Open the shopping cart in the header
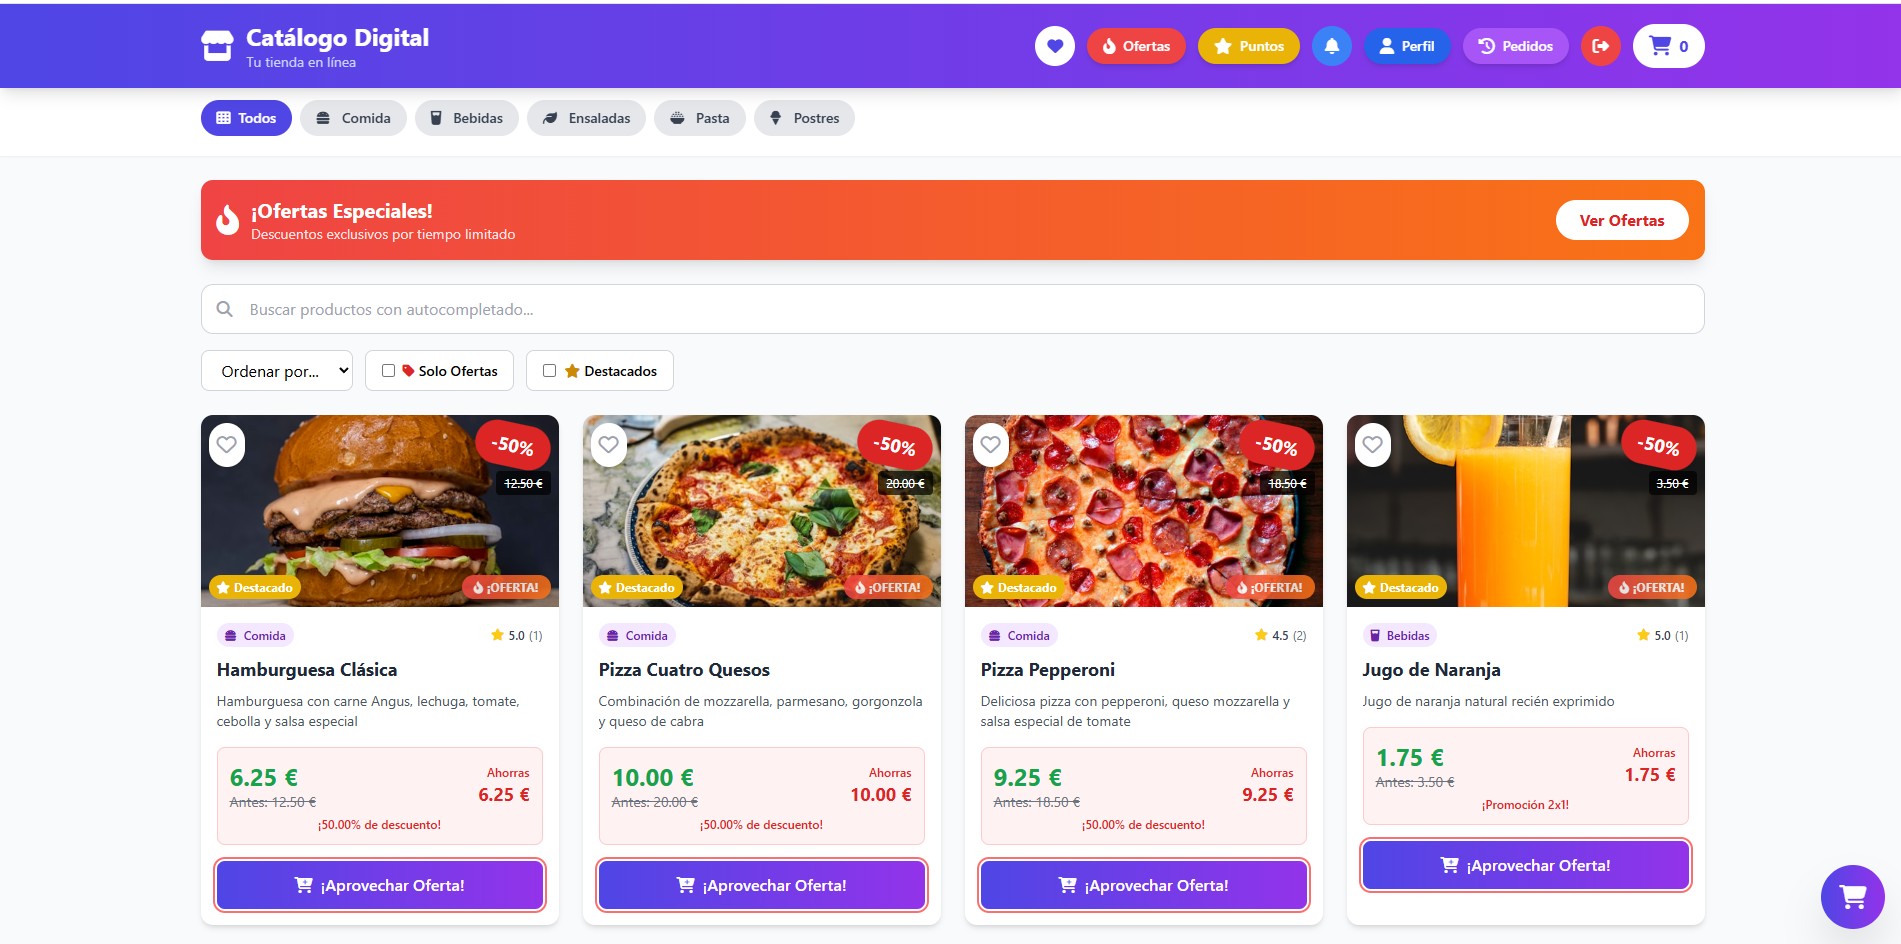 click(1666, 45)
